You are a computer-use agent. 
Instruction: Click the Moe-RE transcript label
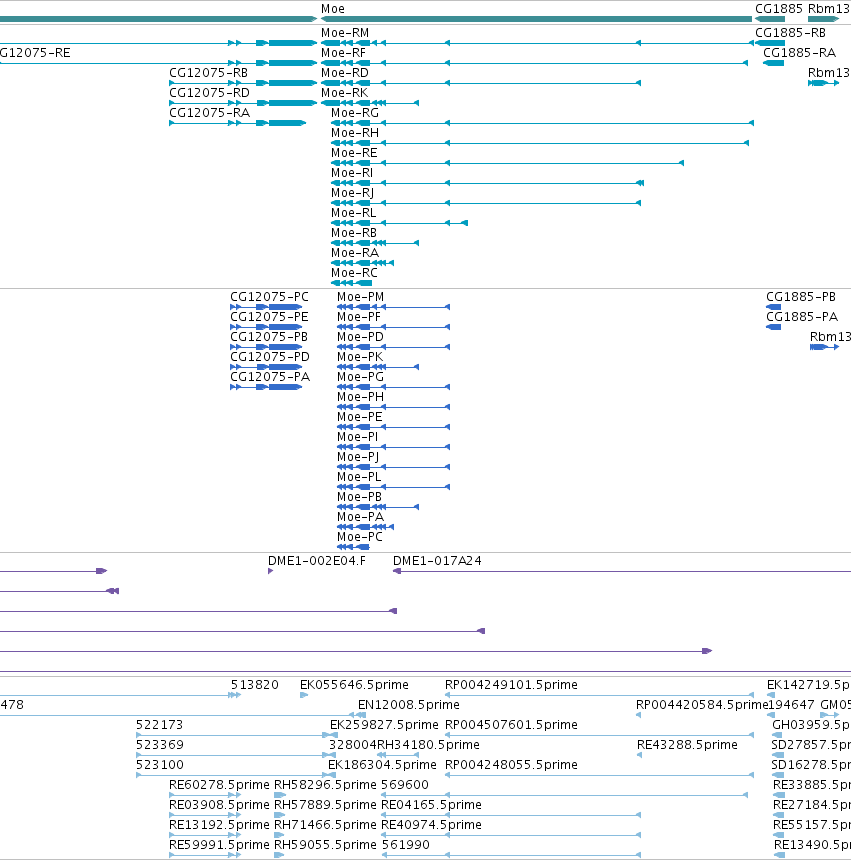354,153
